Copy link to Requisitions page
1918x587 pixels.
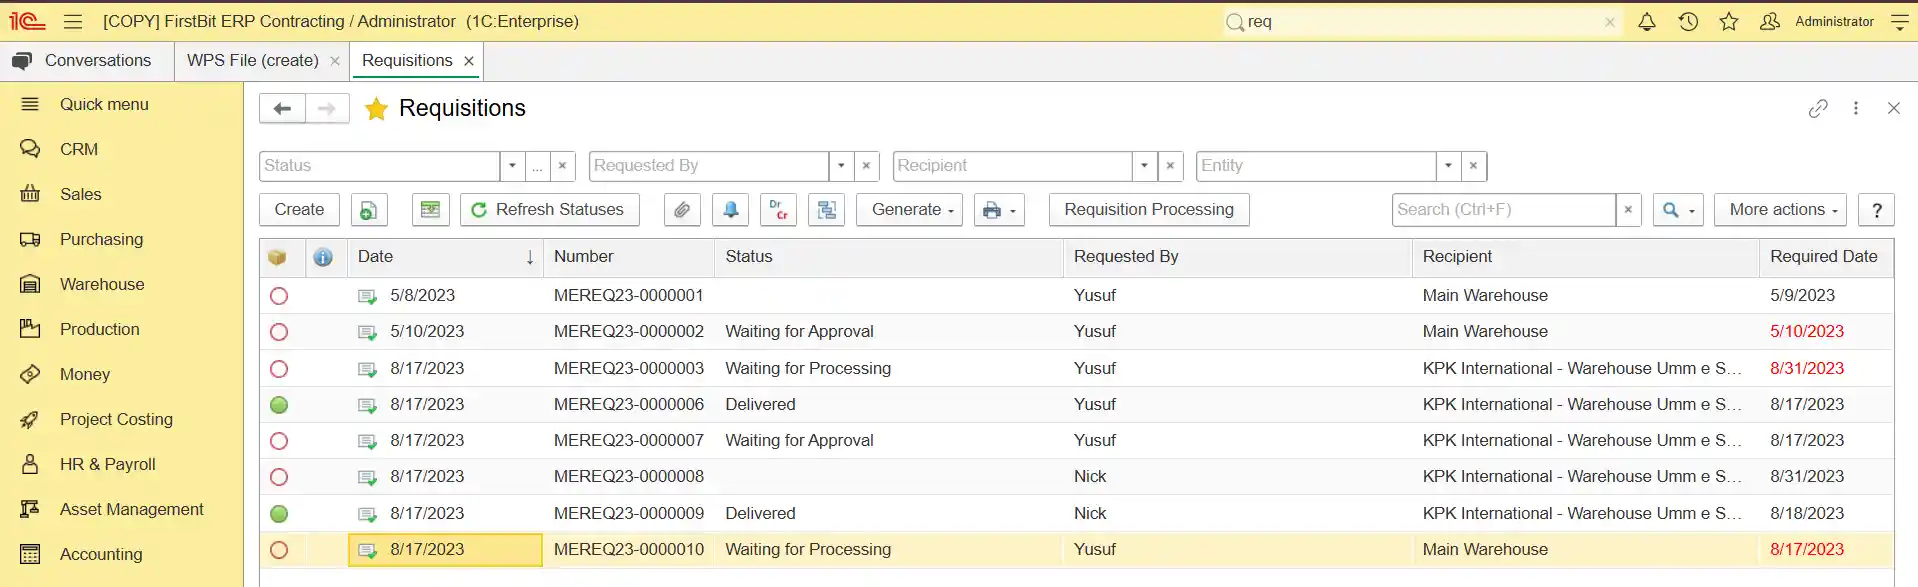click(x=1818, y=108)
